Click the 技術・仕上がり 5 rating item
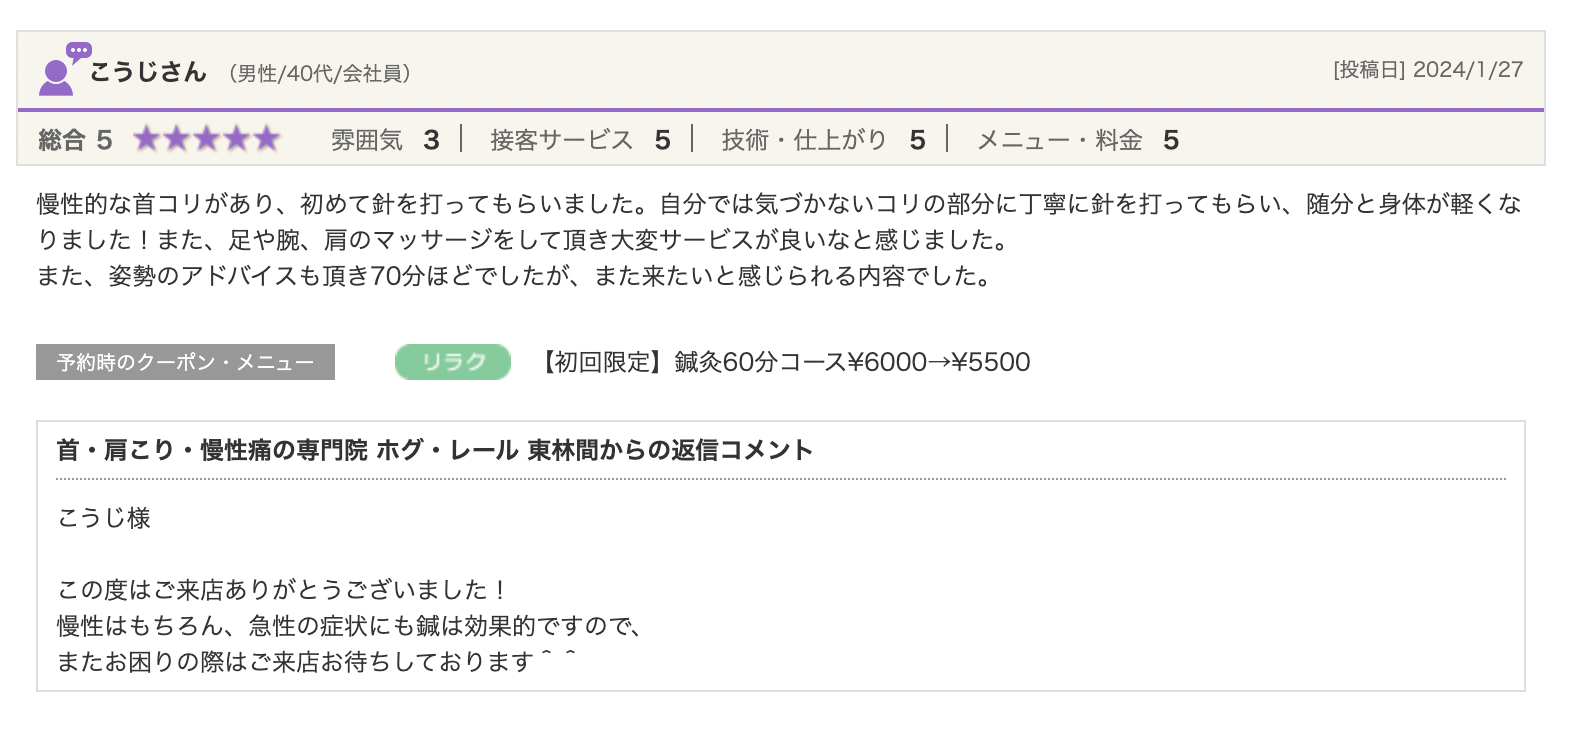This screenshot has height=736, width=1586. (823, 140)
